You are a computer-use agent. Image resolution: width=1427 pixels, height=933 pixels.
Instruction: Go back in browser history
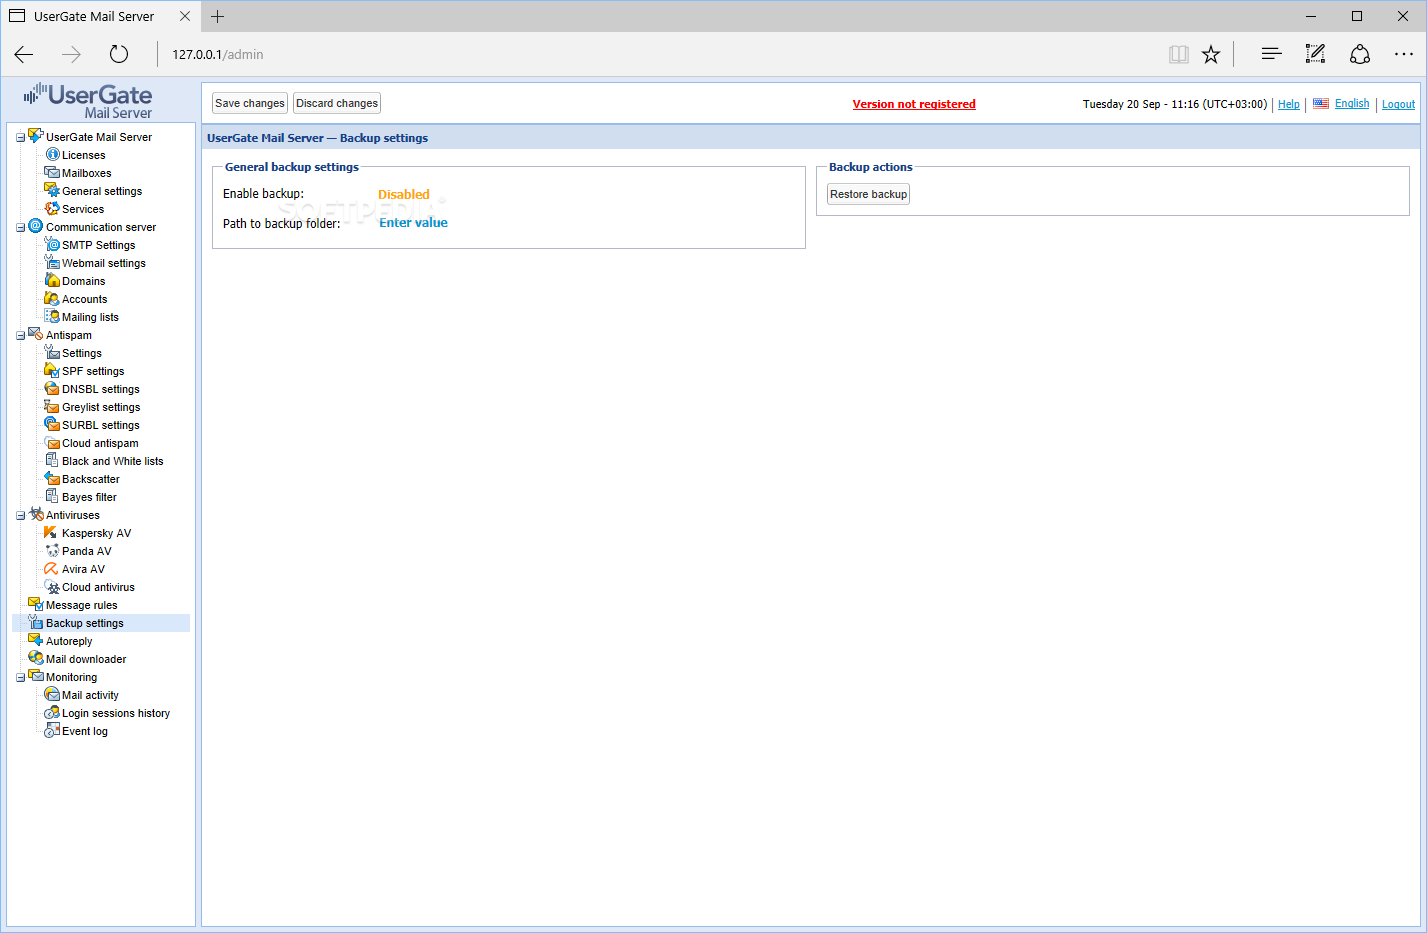[x=24, y=54]
